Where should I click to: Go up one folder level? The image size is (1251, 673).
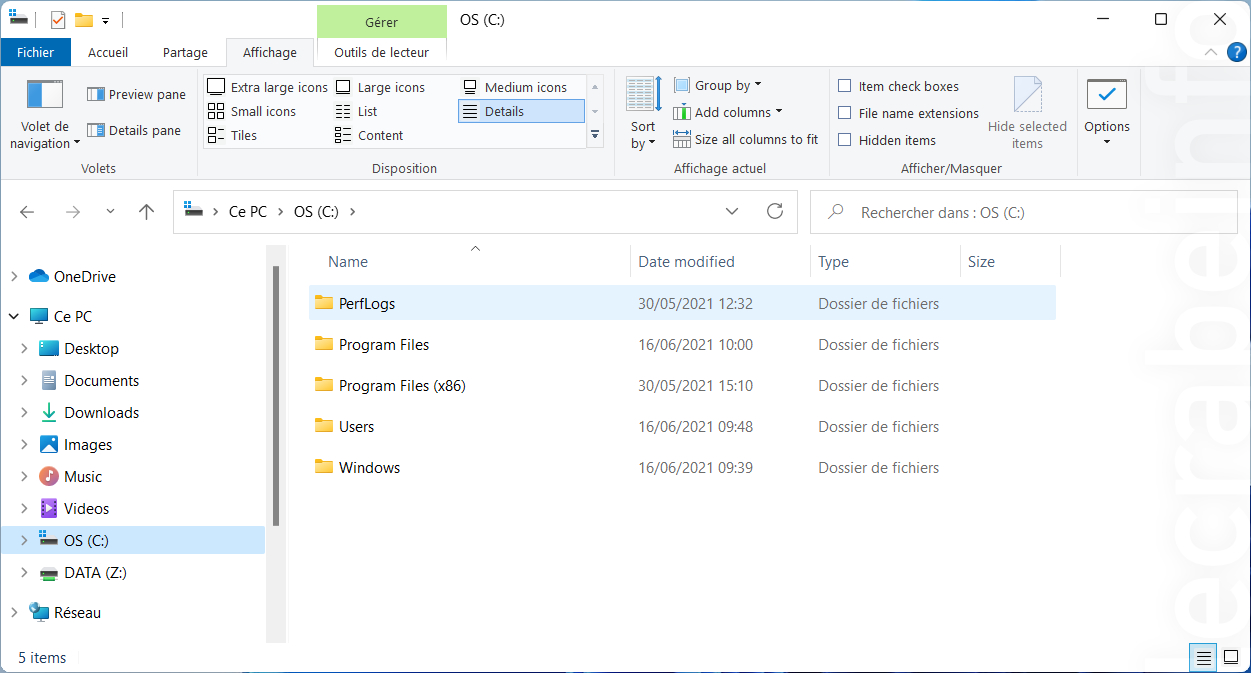147,212
